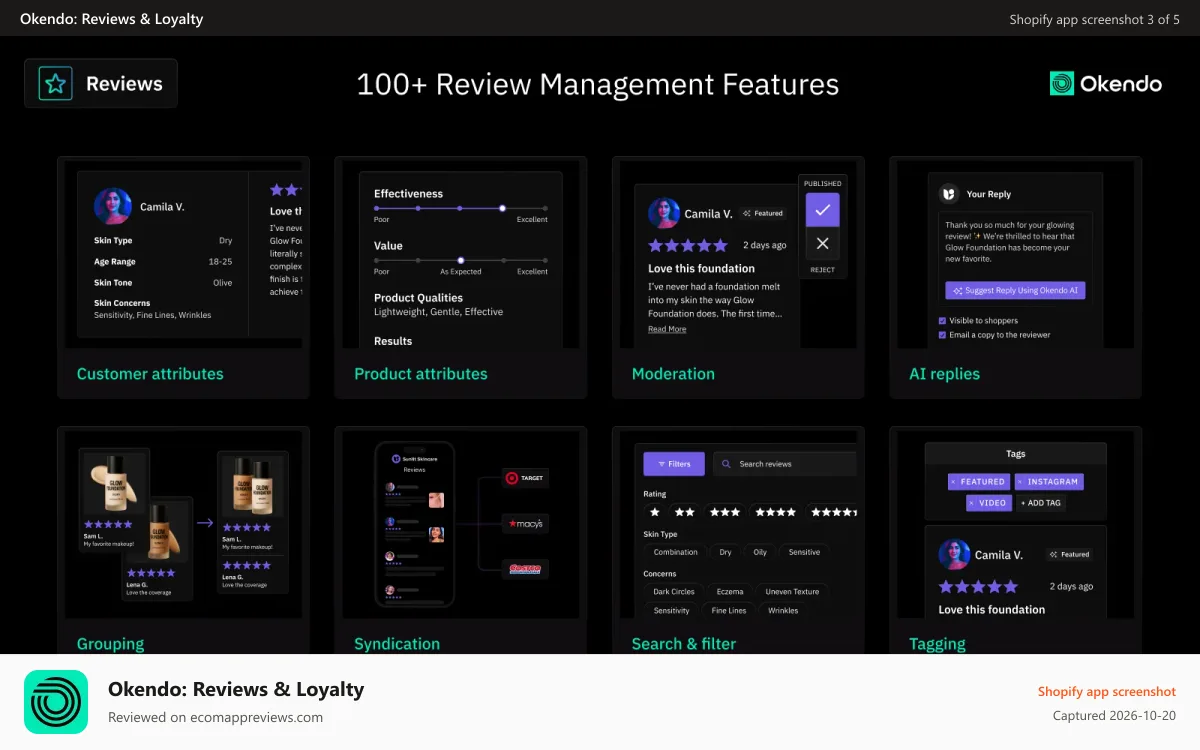Select the one-star rating filter
The width and height of the screenshot is (1200, 750).
pos(656,512)
